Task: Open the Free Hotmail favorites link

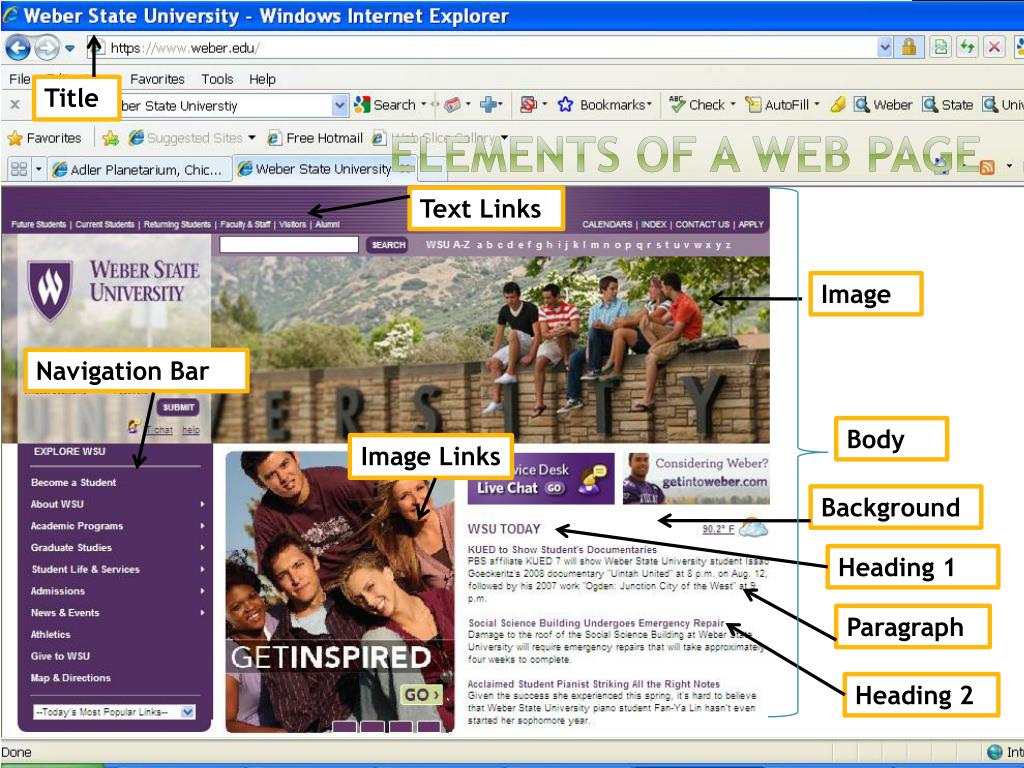Action: tap(315, 138)
